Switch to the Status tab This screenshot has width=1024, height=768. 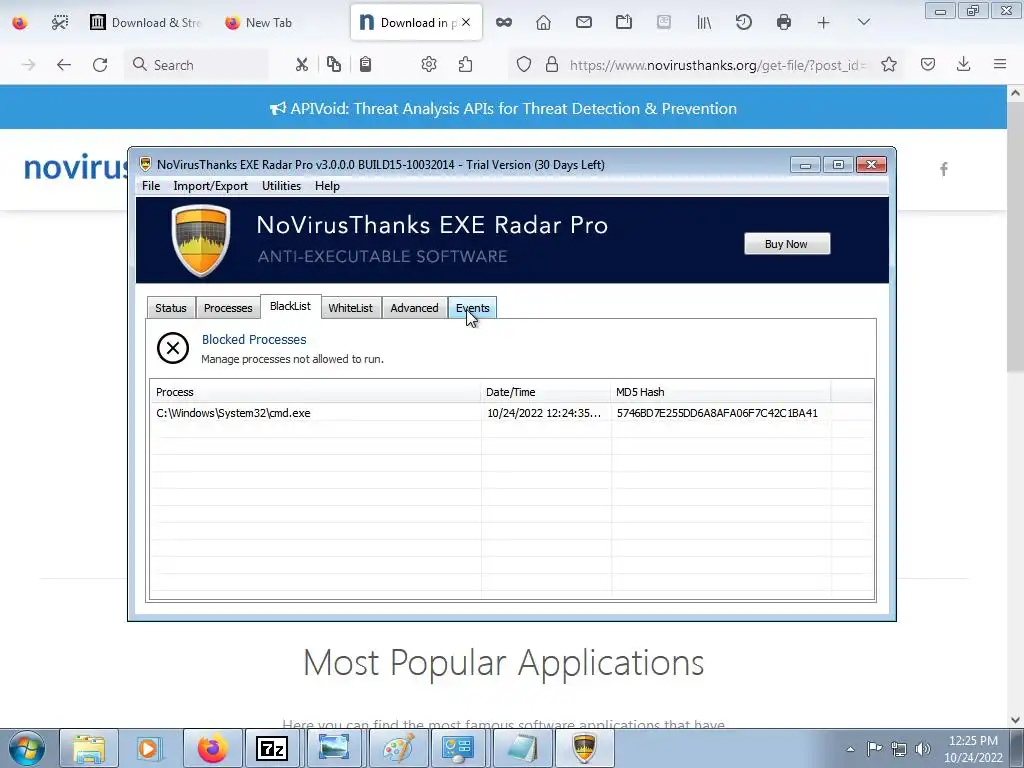pyautogui.click(x=170, y=308)
